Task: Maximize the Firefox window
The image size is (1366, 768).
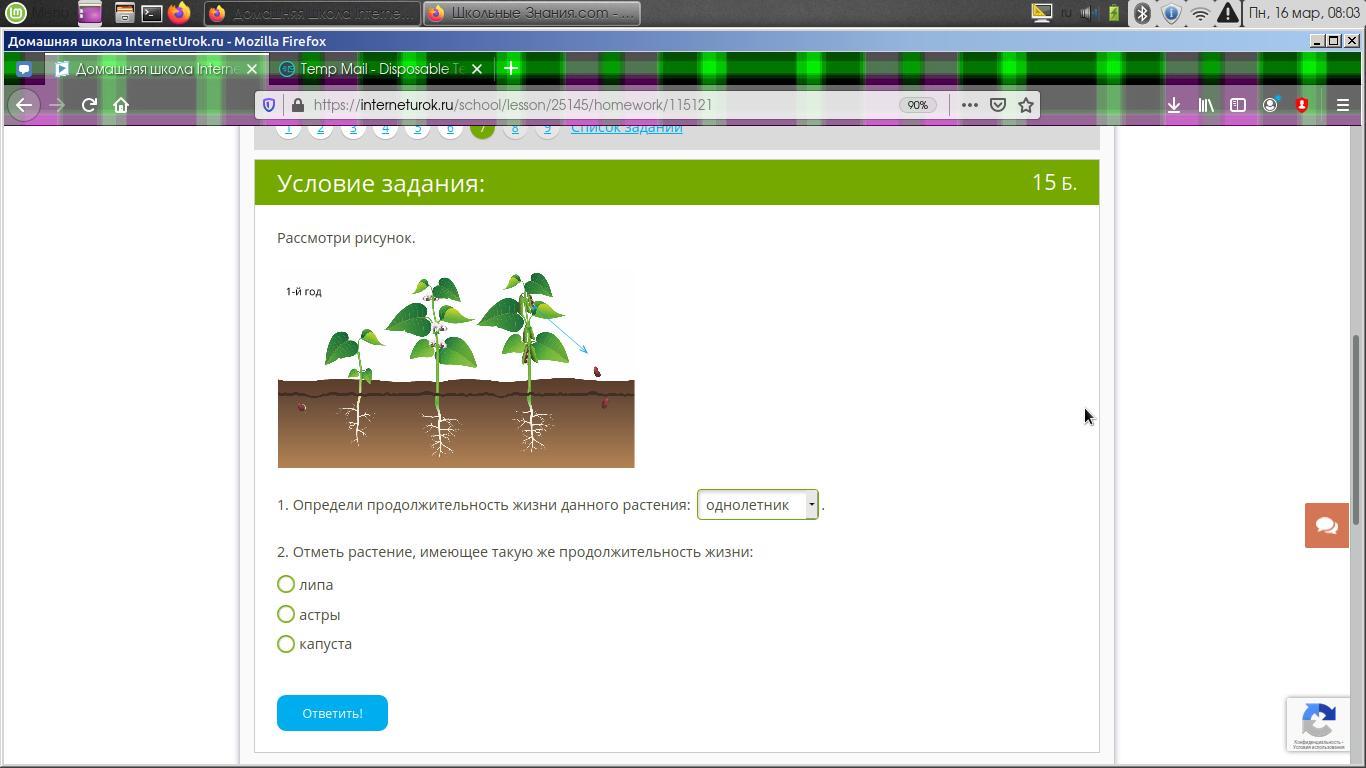Action: click(1334, 41)
